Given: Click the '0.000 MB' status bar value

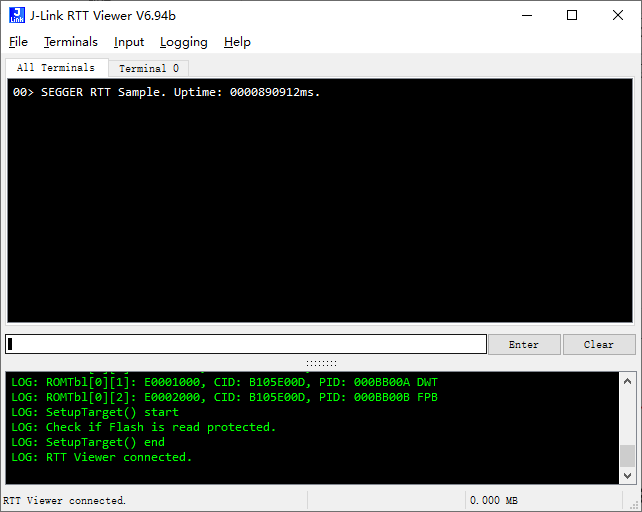Looking at the screenshot, I should (x=494, y=501).
